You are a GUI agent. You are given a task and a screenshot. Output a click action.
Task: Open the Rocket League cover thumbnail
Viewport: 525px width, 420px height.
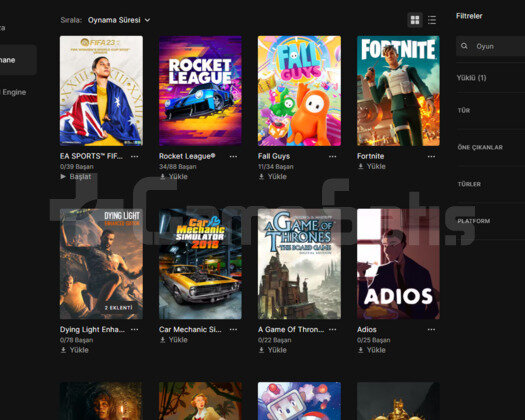click(x=200, y=91)
